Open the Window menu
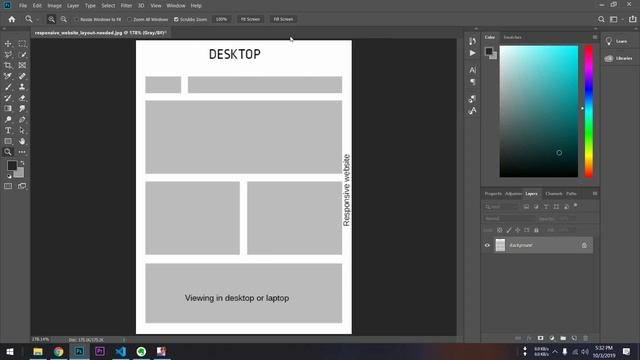 click(x=176, y=6)
